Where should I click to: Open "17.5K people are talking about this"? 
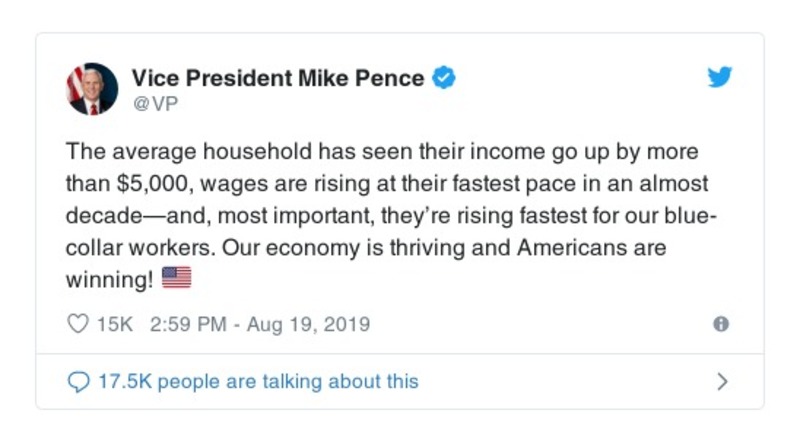pyautogui.click(x=257, y=381)
